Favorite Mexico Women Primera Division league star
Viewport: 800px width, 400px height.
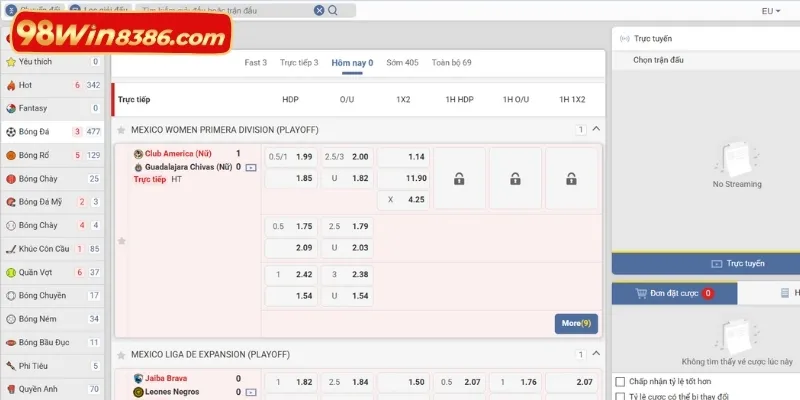click(x=121, y=130)
